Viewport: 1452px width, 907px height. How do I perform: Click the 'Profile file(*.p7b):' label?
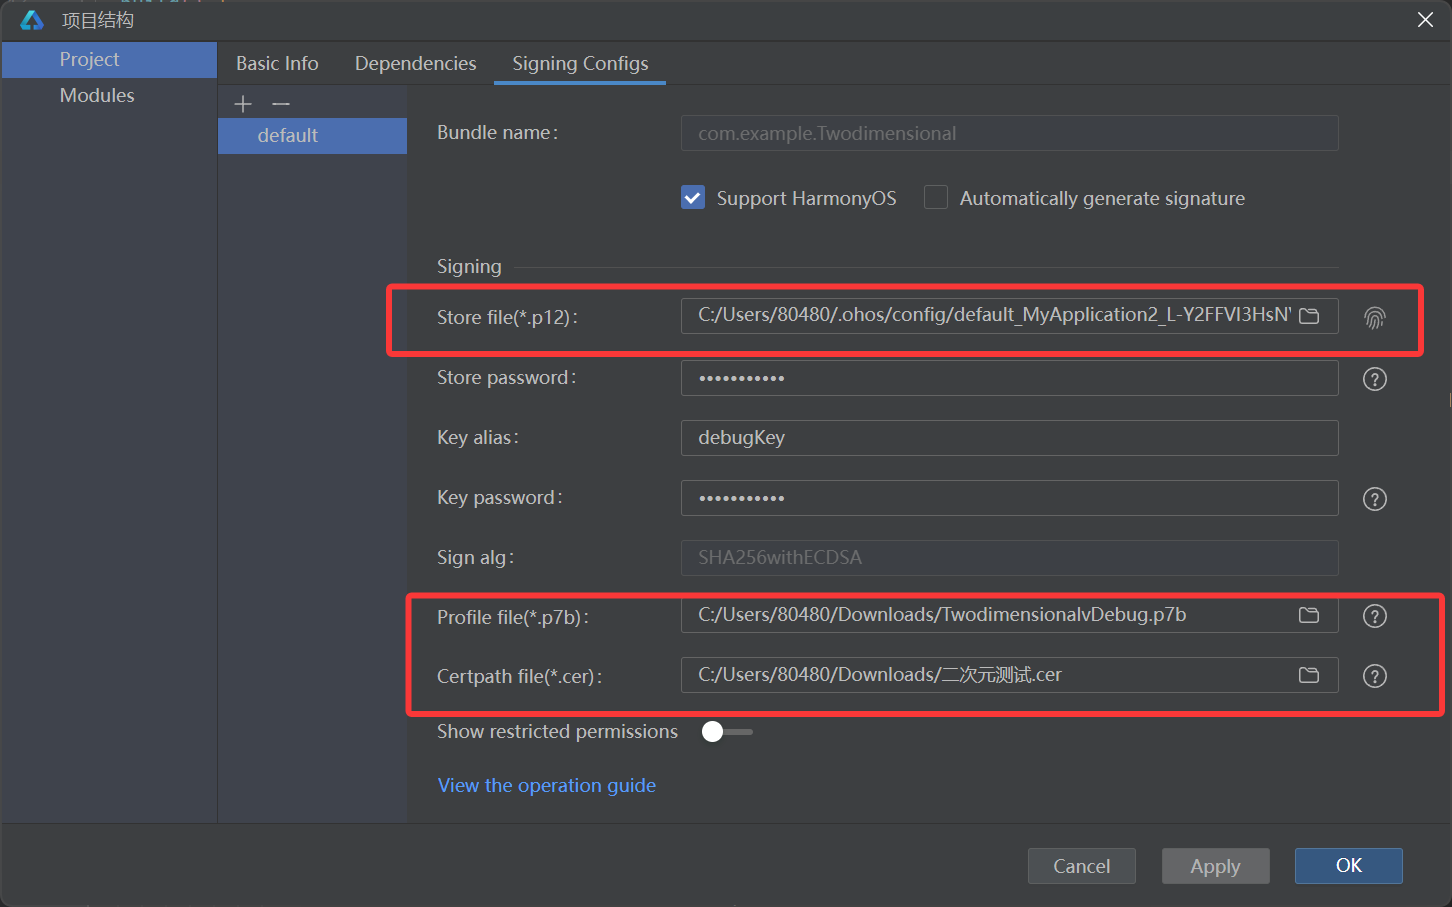click(512, 617)
